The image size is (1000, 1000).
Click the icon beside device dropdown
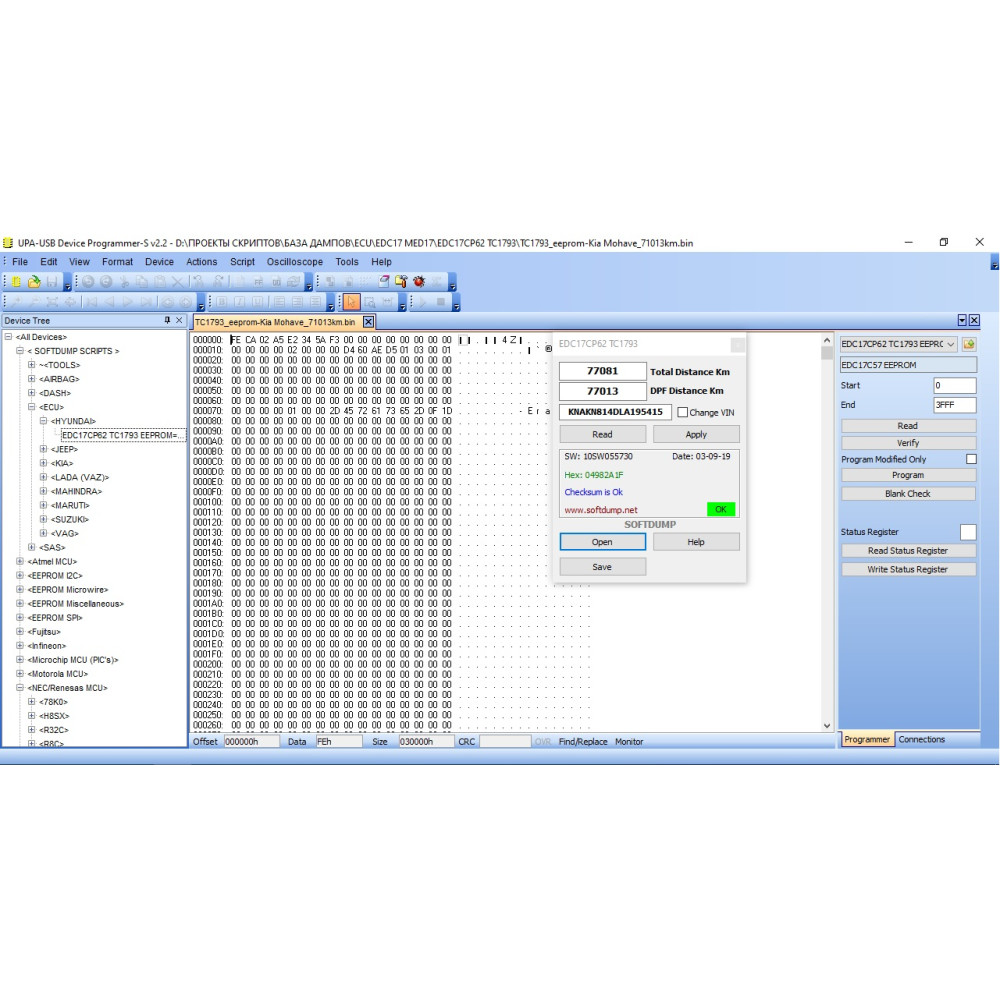coord(969,344)
